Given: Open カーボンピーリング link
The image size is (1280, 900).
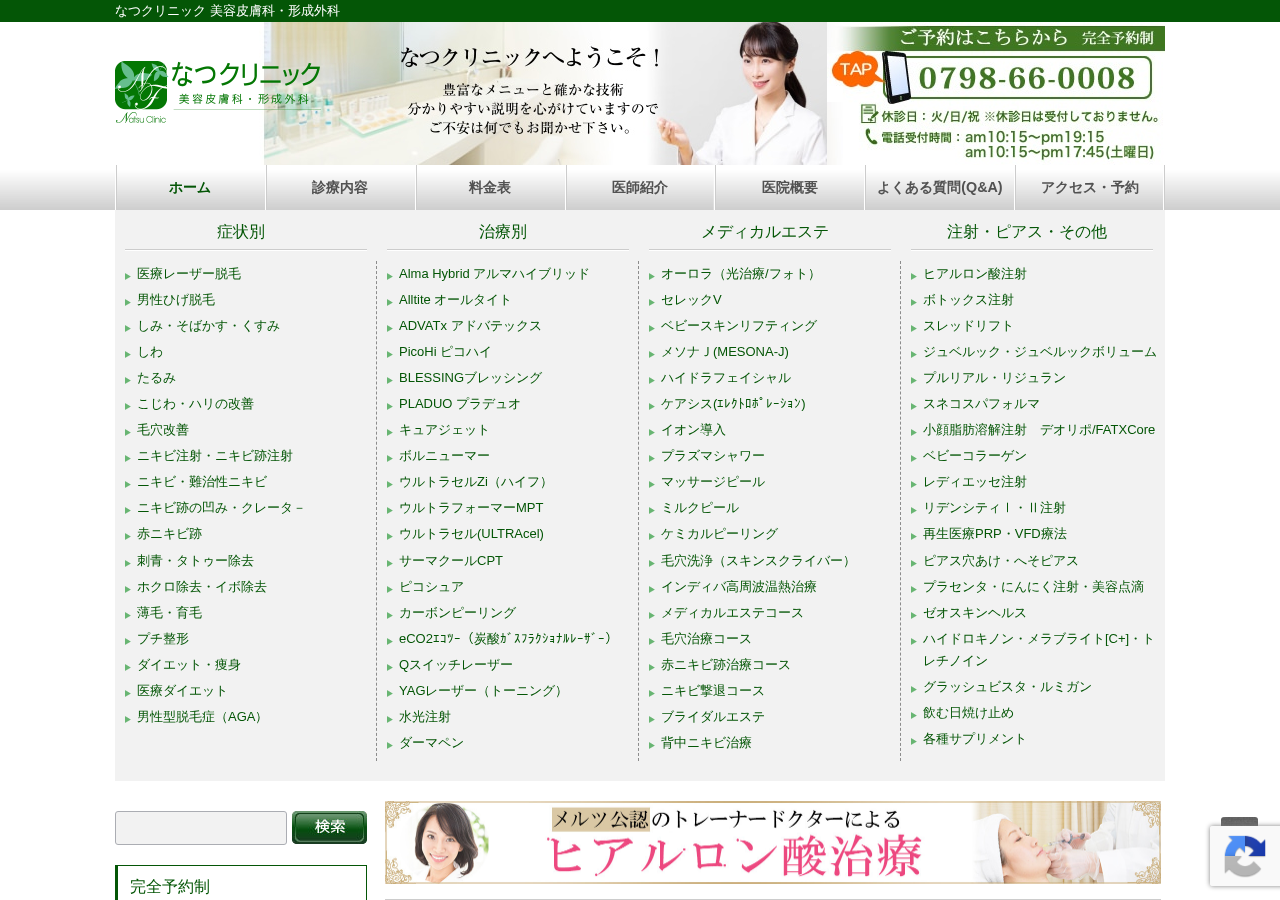Looking at the screenshot, I should point(457,613).
